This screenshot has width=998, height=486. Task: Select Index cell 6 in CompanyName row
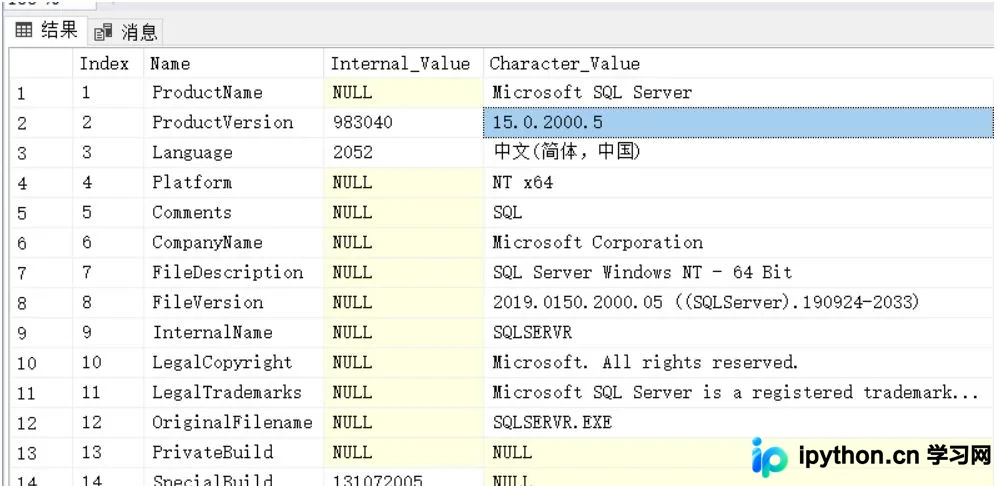(108, 242)
